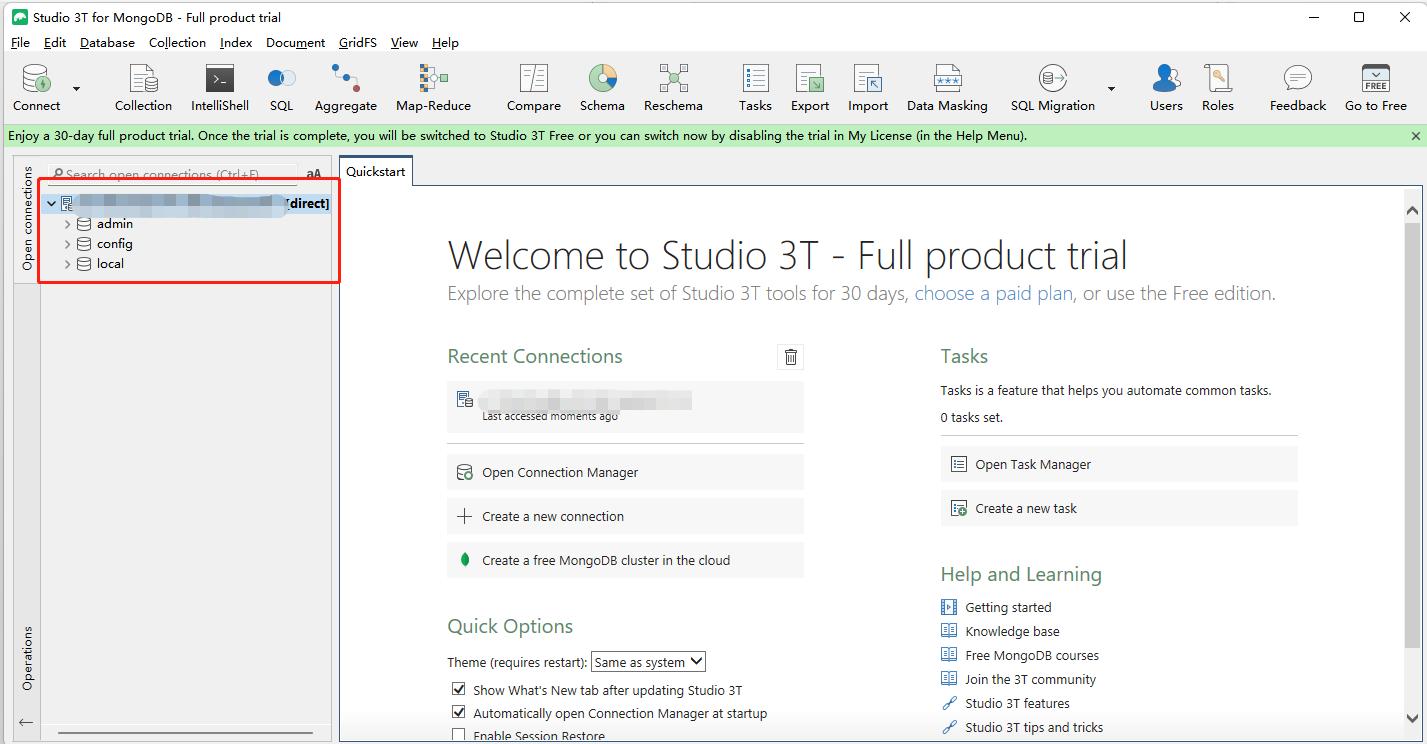The image size is (1427, 744).
Task: Expand the SQL Migration dropdown arrow
Action: point(1111,88)
